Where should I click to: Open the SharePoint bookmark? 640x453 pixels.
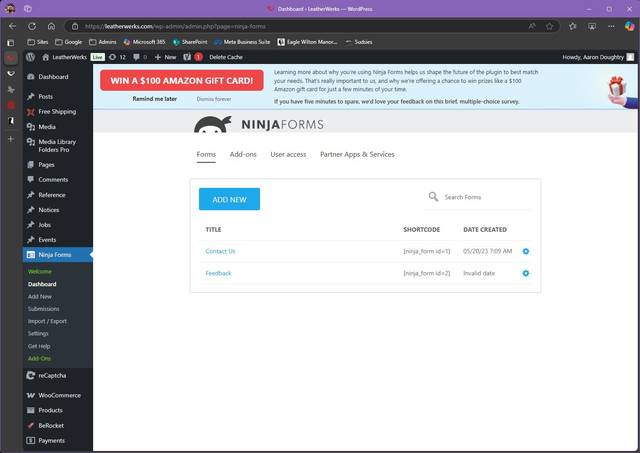pos(190,42)
